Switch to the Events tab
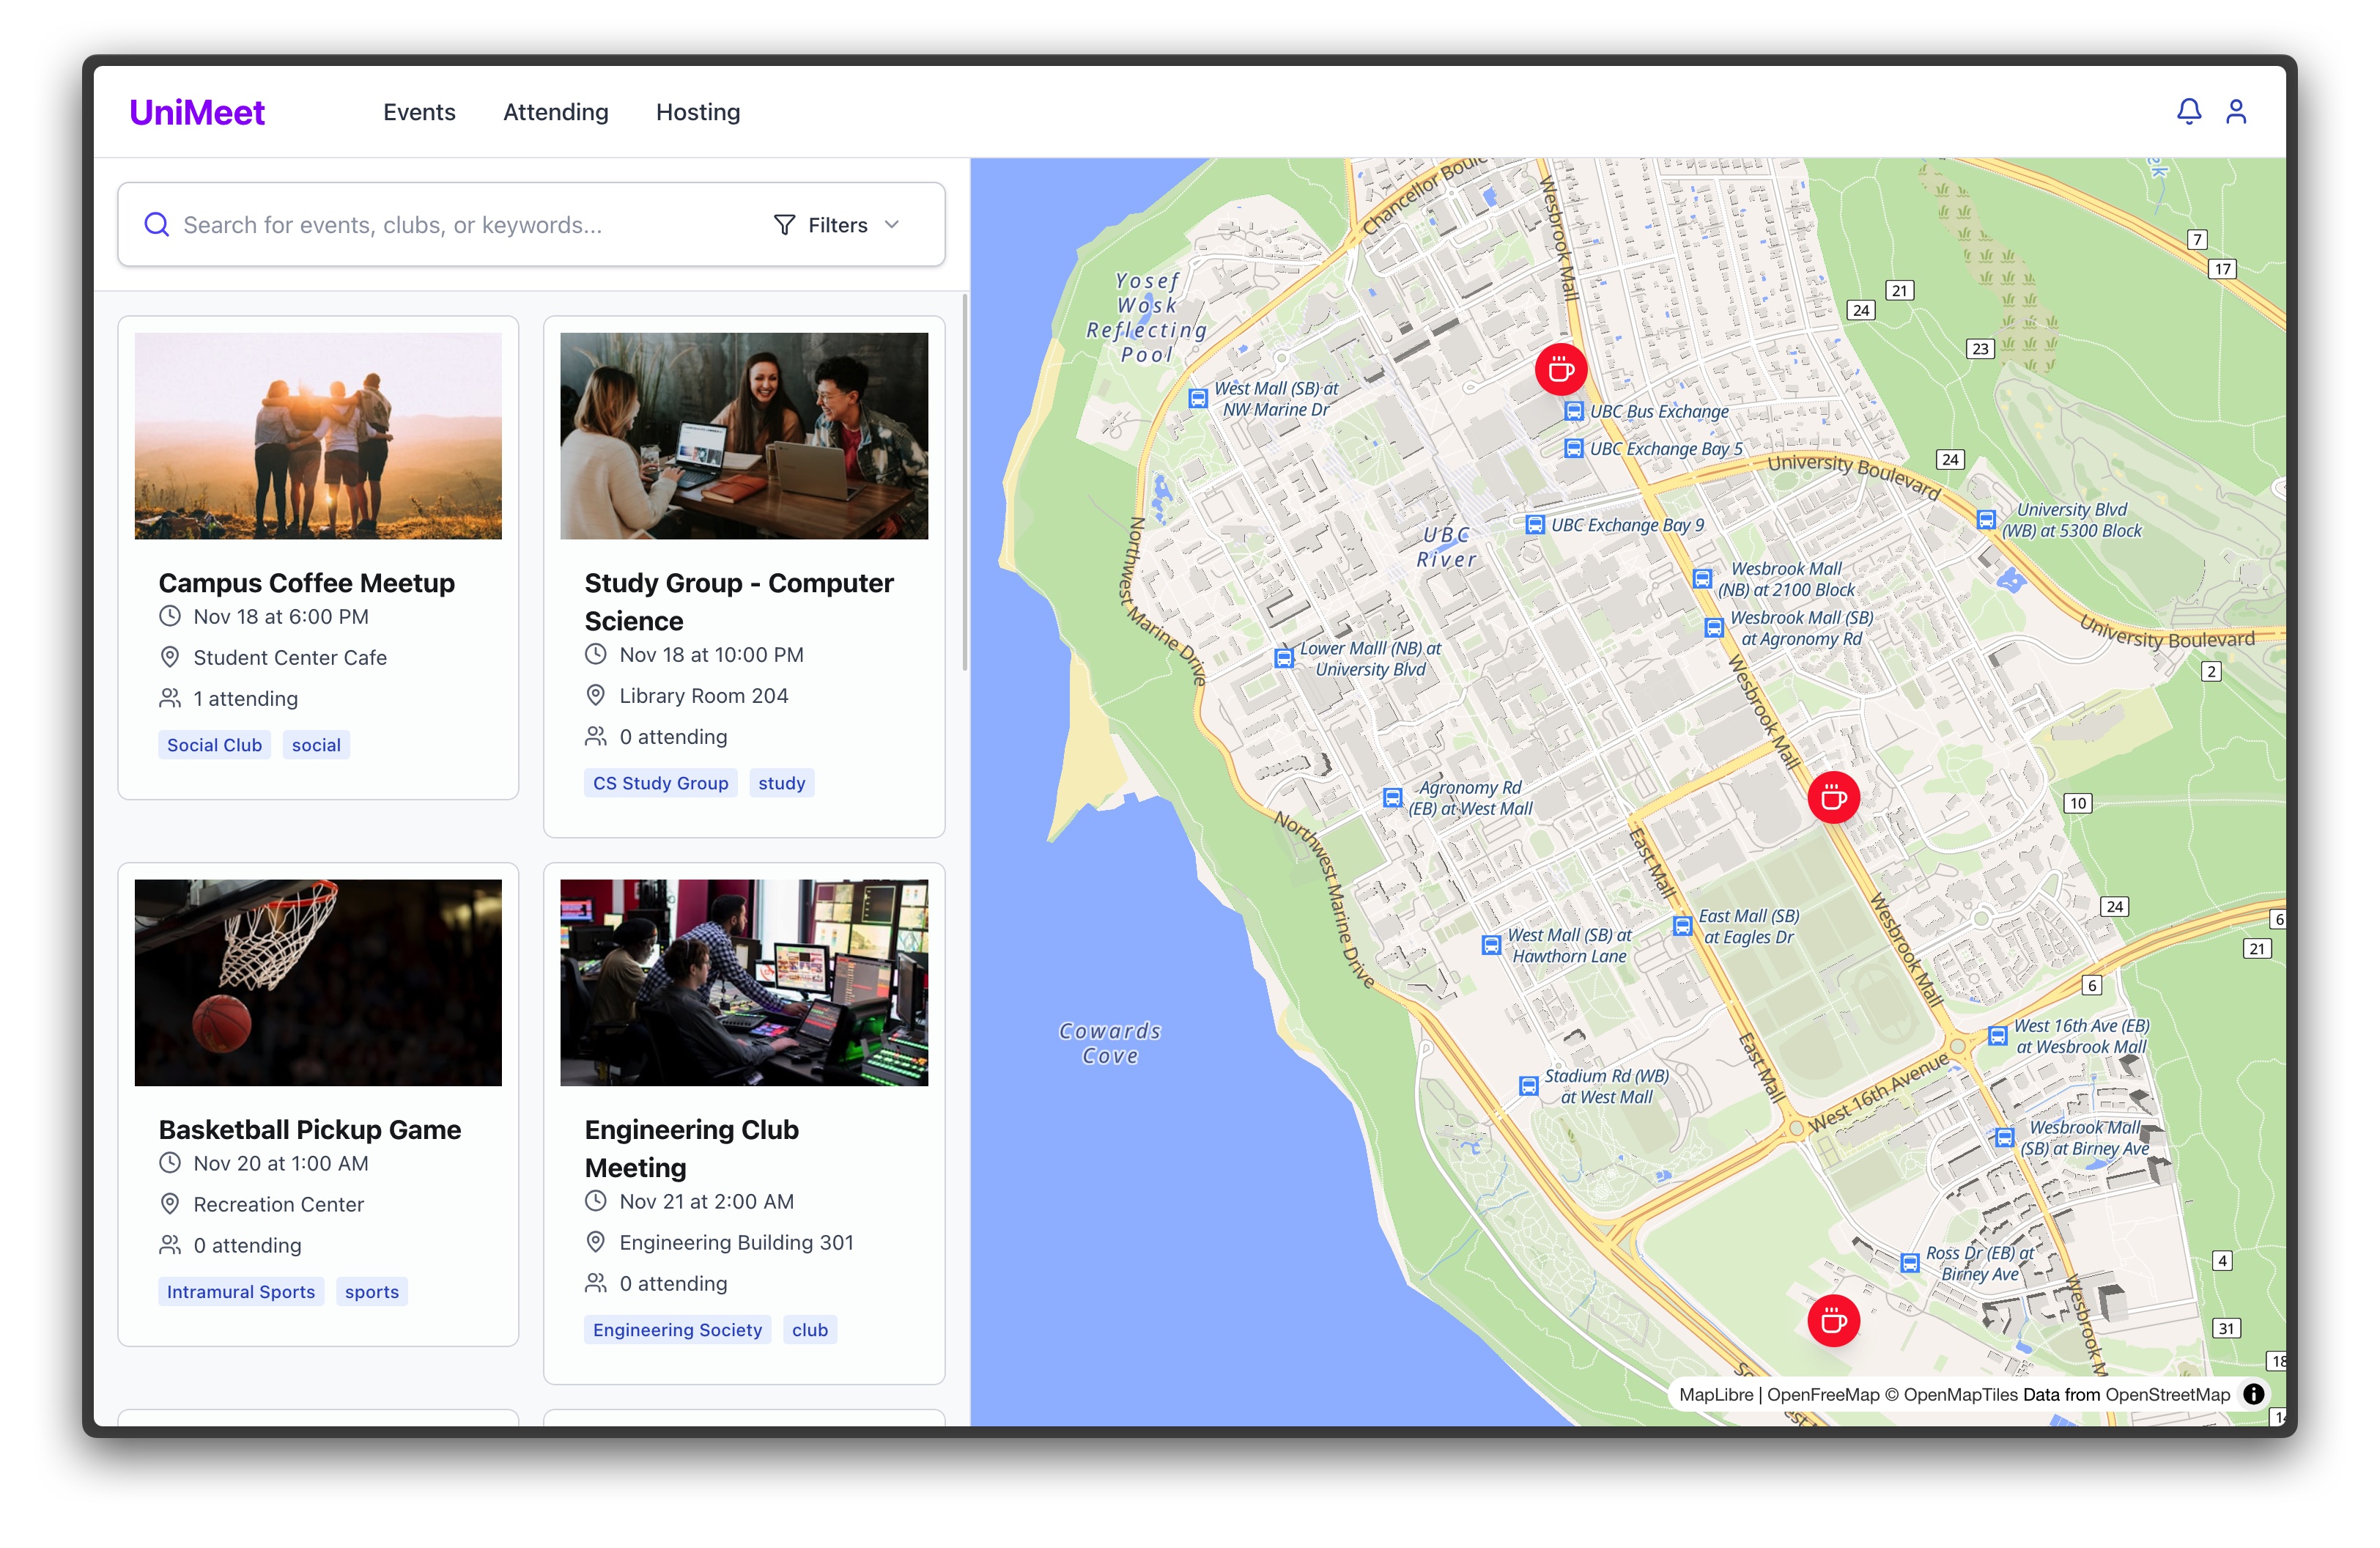The image size is (2380, 1548). click(x=419, y=112)
